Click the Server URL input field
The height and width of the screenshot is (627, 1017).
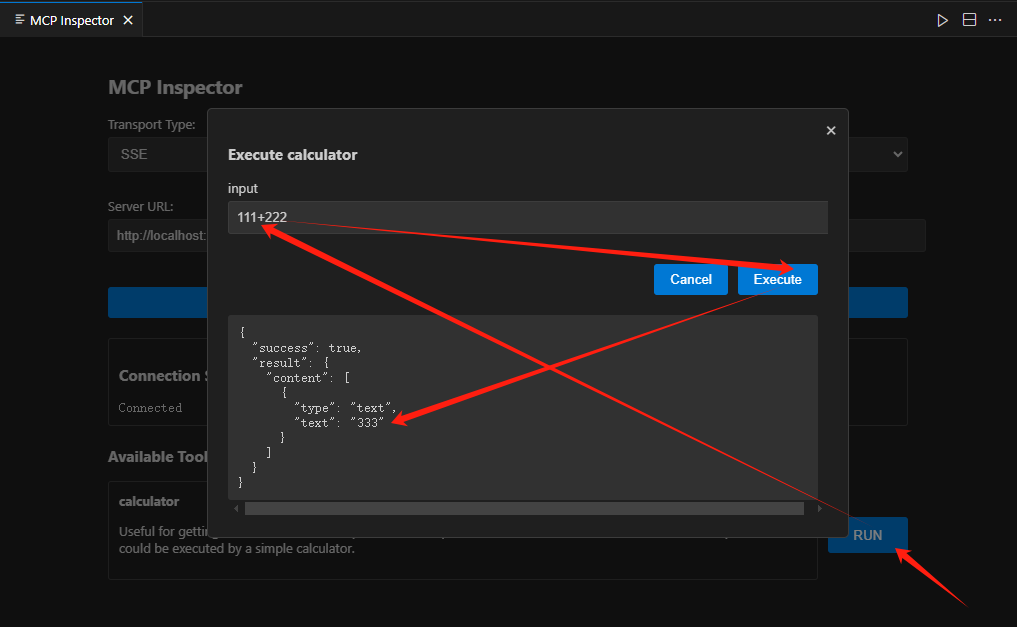[517, 235]
